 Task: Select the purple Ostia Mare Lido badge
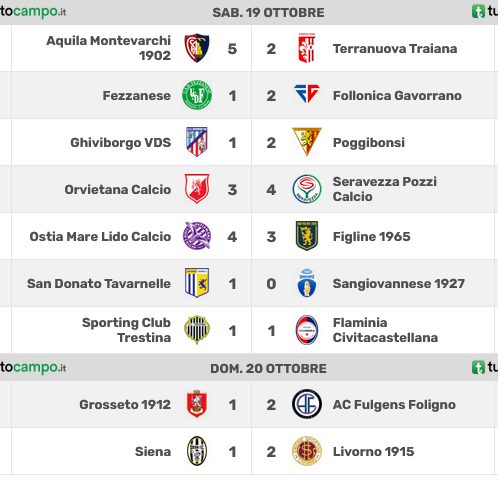197,236
